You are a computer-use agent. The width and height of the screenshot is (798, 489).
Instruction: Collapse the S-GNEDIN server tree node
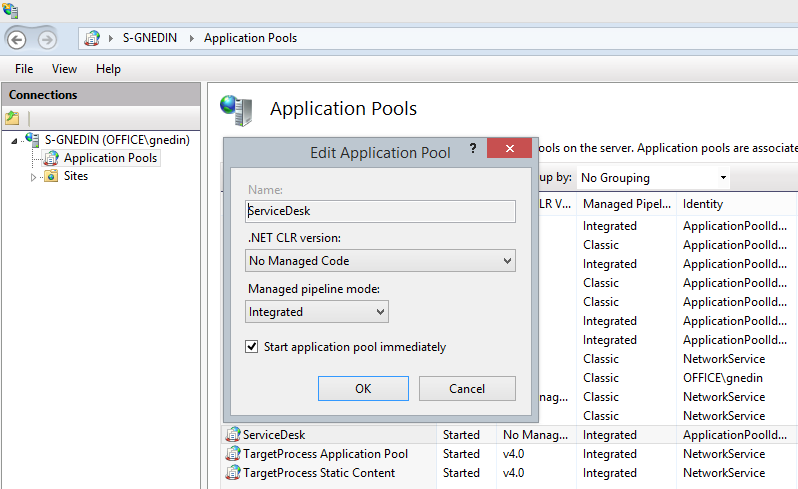[x=14, y=141]
